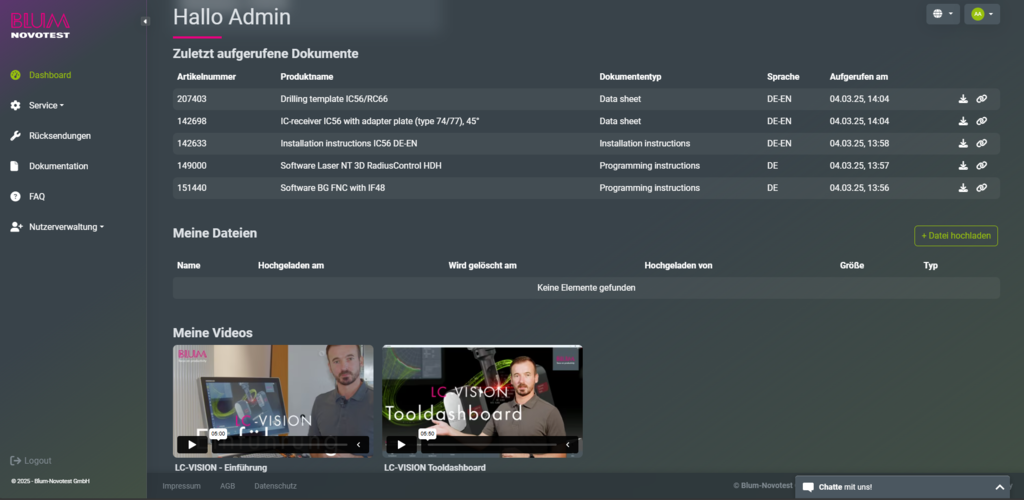Image resolution: width=1024 pixels, height=500 pixels.
Task: Click the Service gear icon
Action: click(x=16, y=105)
